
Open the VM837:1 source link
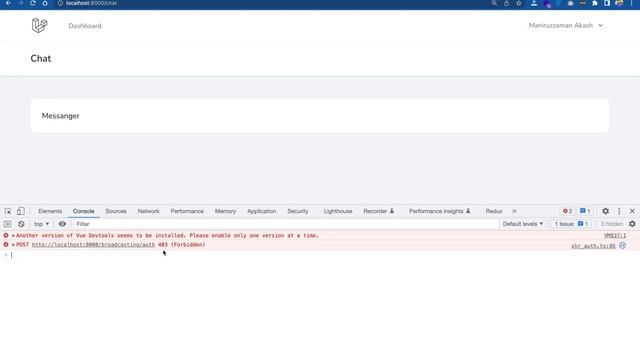[x=615, y=236]
